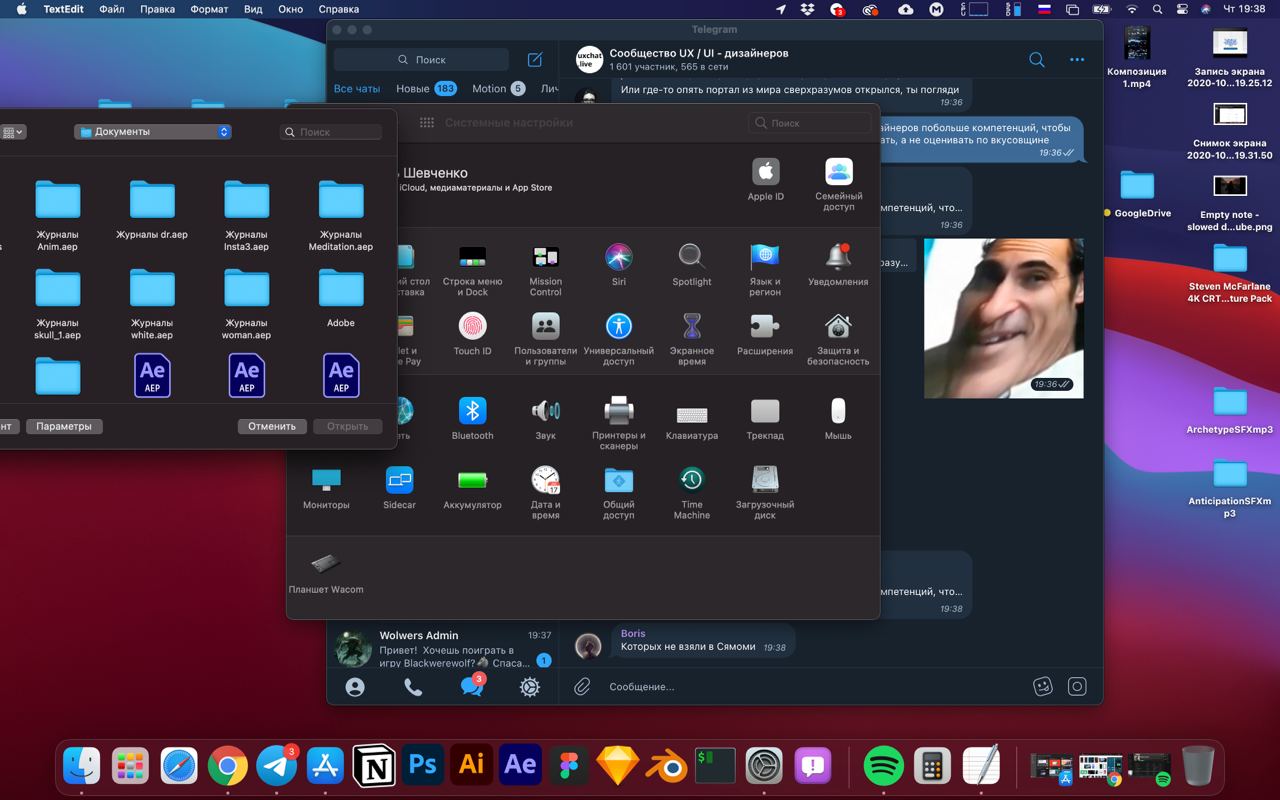Image resolution: width=1280 pixels, height=800 pixels.
Task: Open Мышь mouse settings
Action: tap(838, 418)
